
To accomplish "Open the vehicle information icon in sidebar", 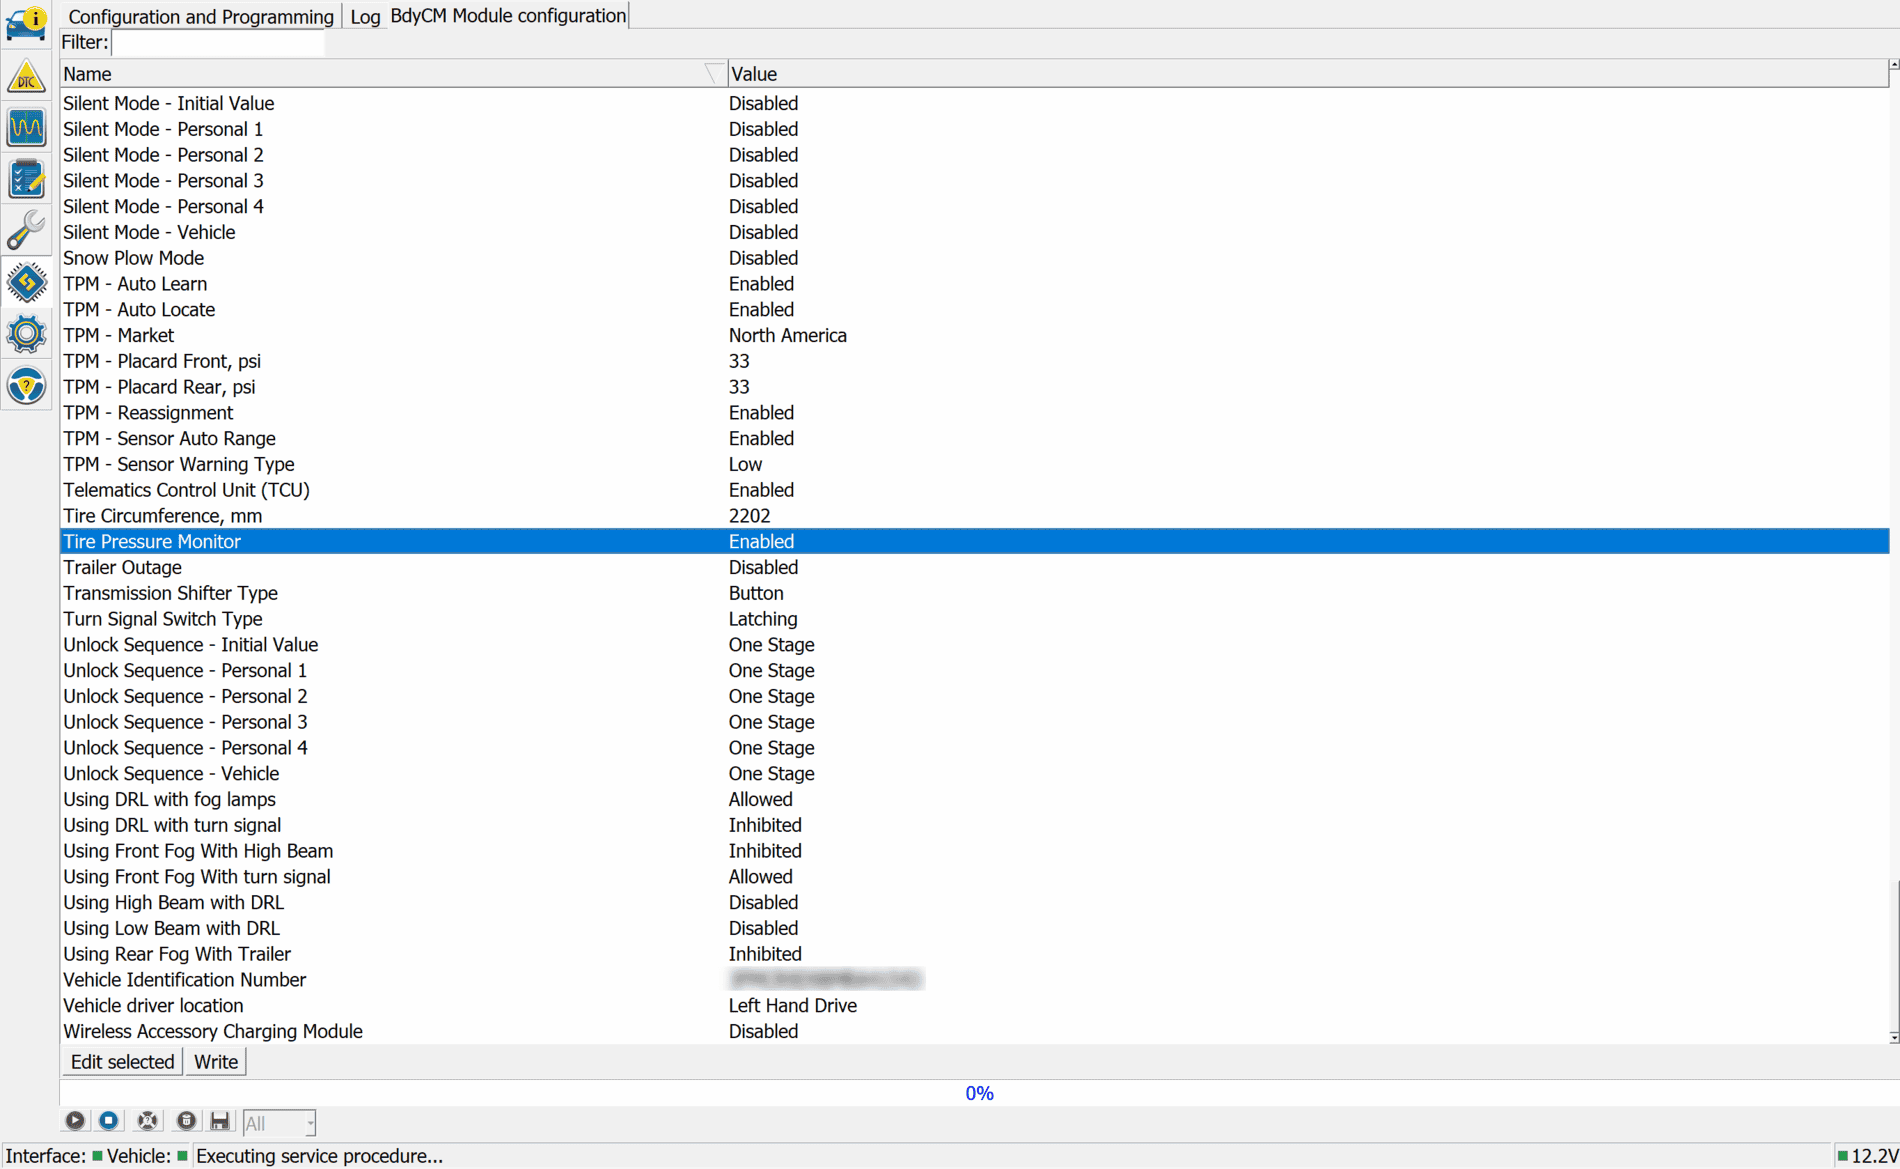I will 26,23.
